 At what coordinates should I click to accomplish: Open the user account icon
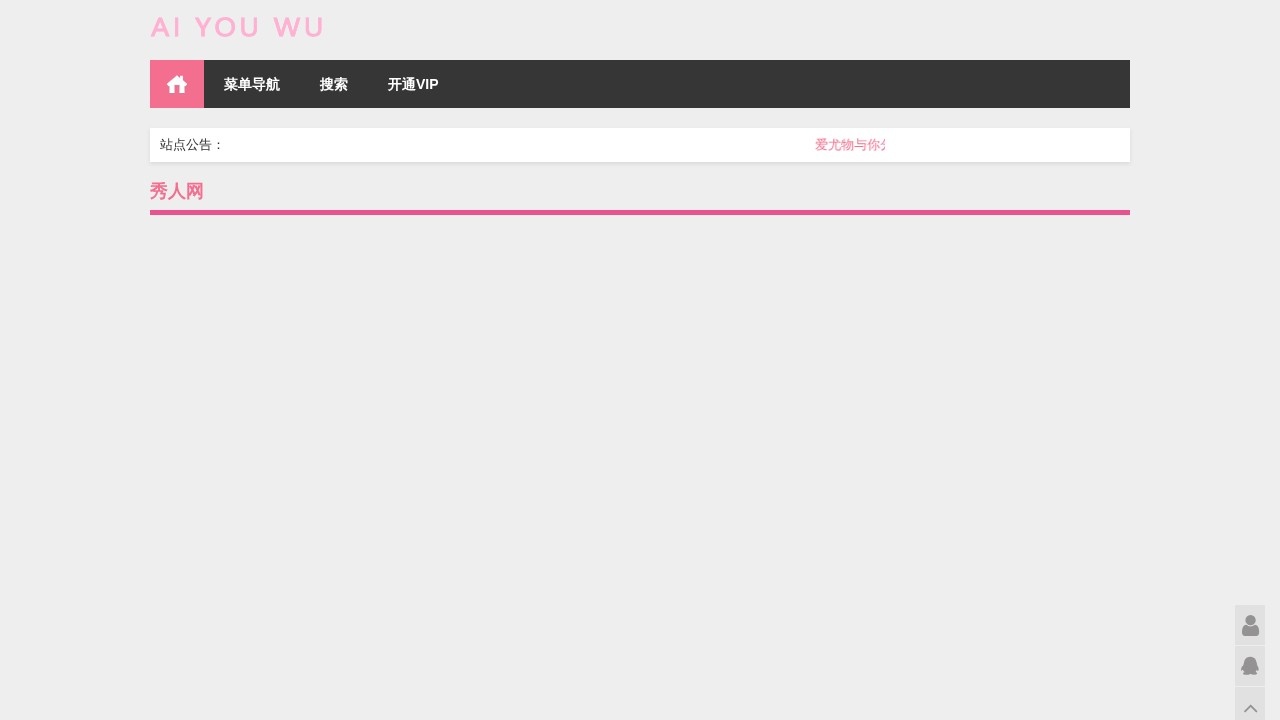click(1250, 625)
